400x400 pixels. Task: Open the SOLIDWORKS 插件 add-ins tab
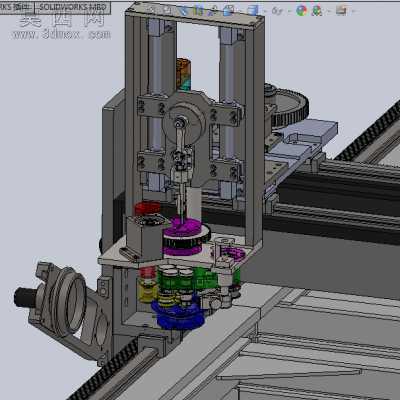coord(17,7)
